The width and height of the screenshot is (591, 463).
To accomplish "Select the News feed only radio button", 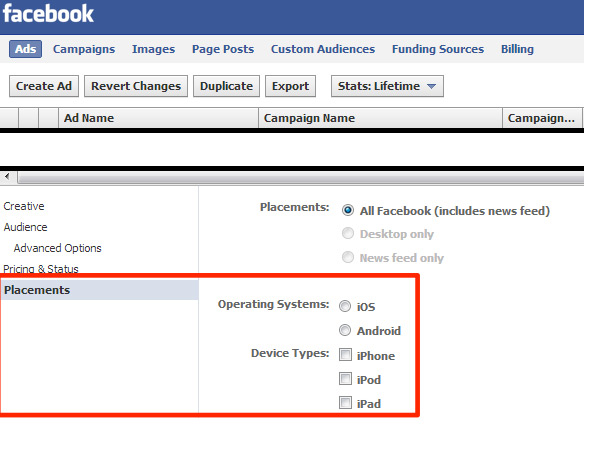I will click(348, 258).
